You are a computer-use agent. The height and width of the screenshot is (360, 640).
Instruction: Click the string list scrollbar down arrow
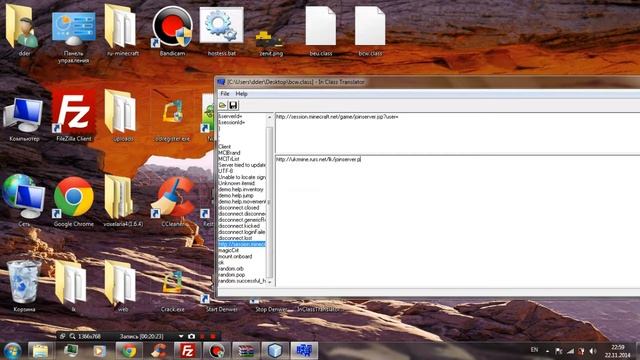point(269,282)
